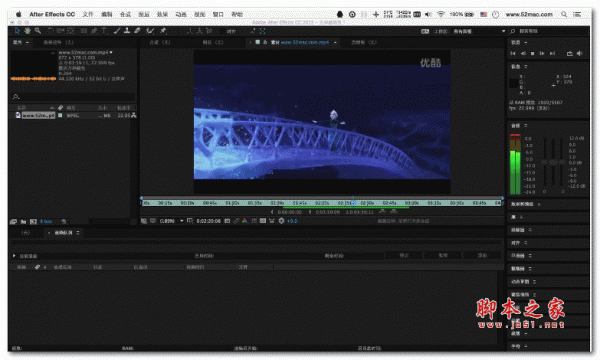
Task: Open the 效果 menu
Action: [162, 15]
